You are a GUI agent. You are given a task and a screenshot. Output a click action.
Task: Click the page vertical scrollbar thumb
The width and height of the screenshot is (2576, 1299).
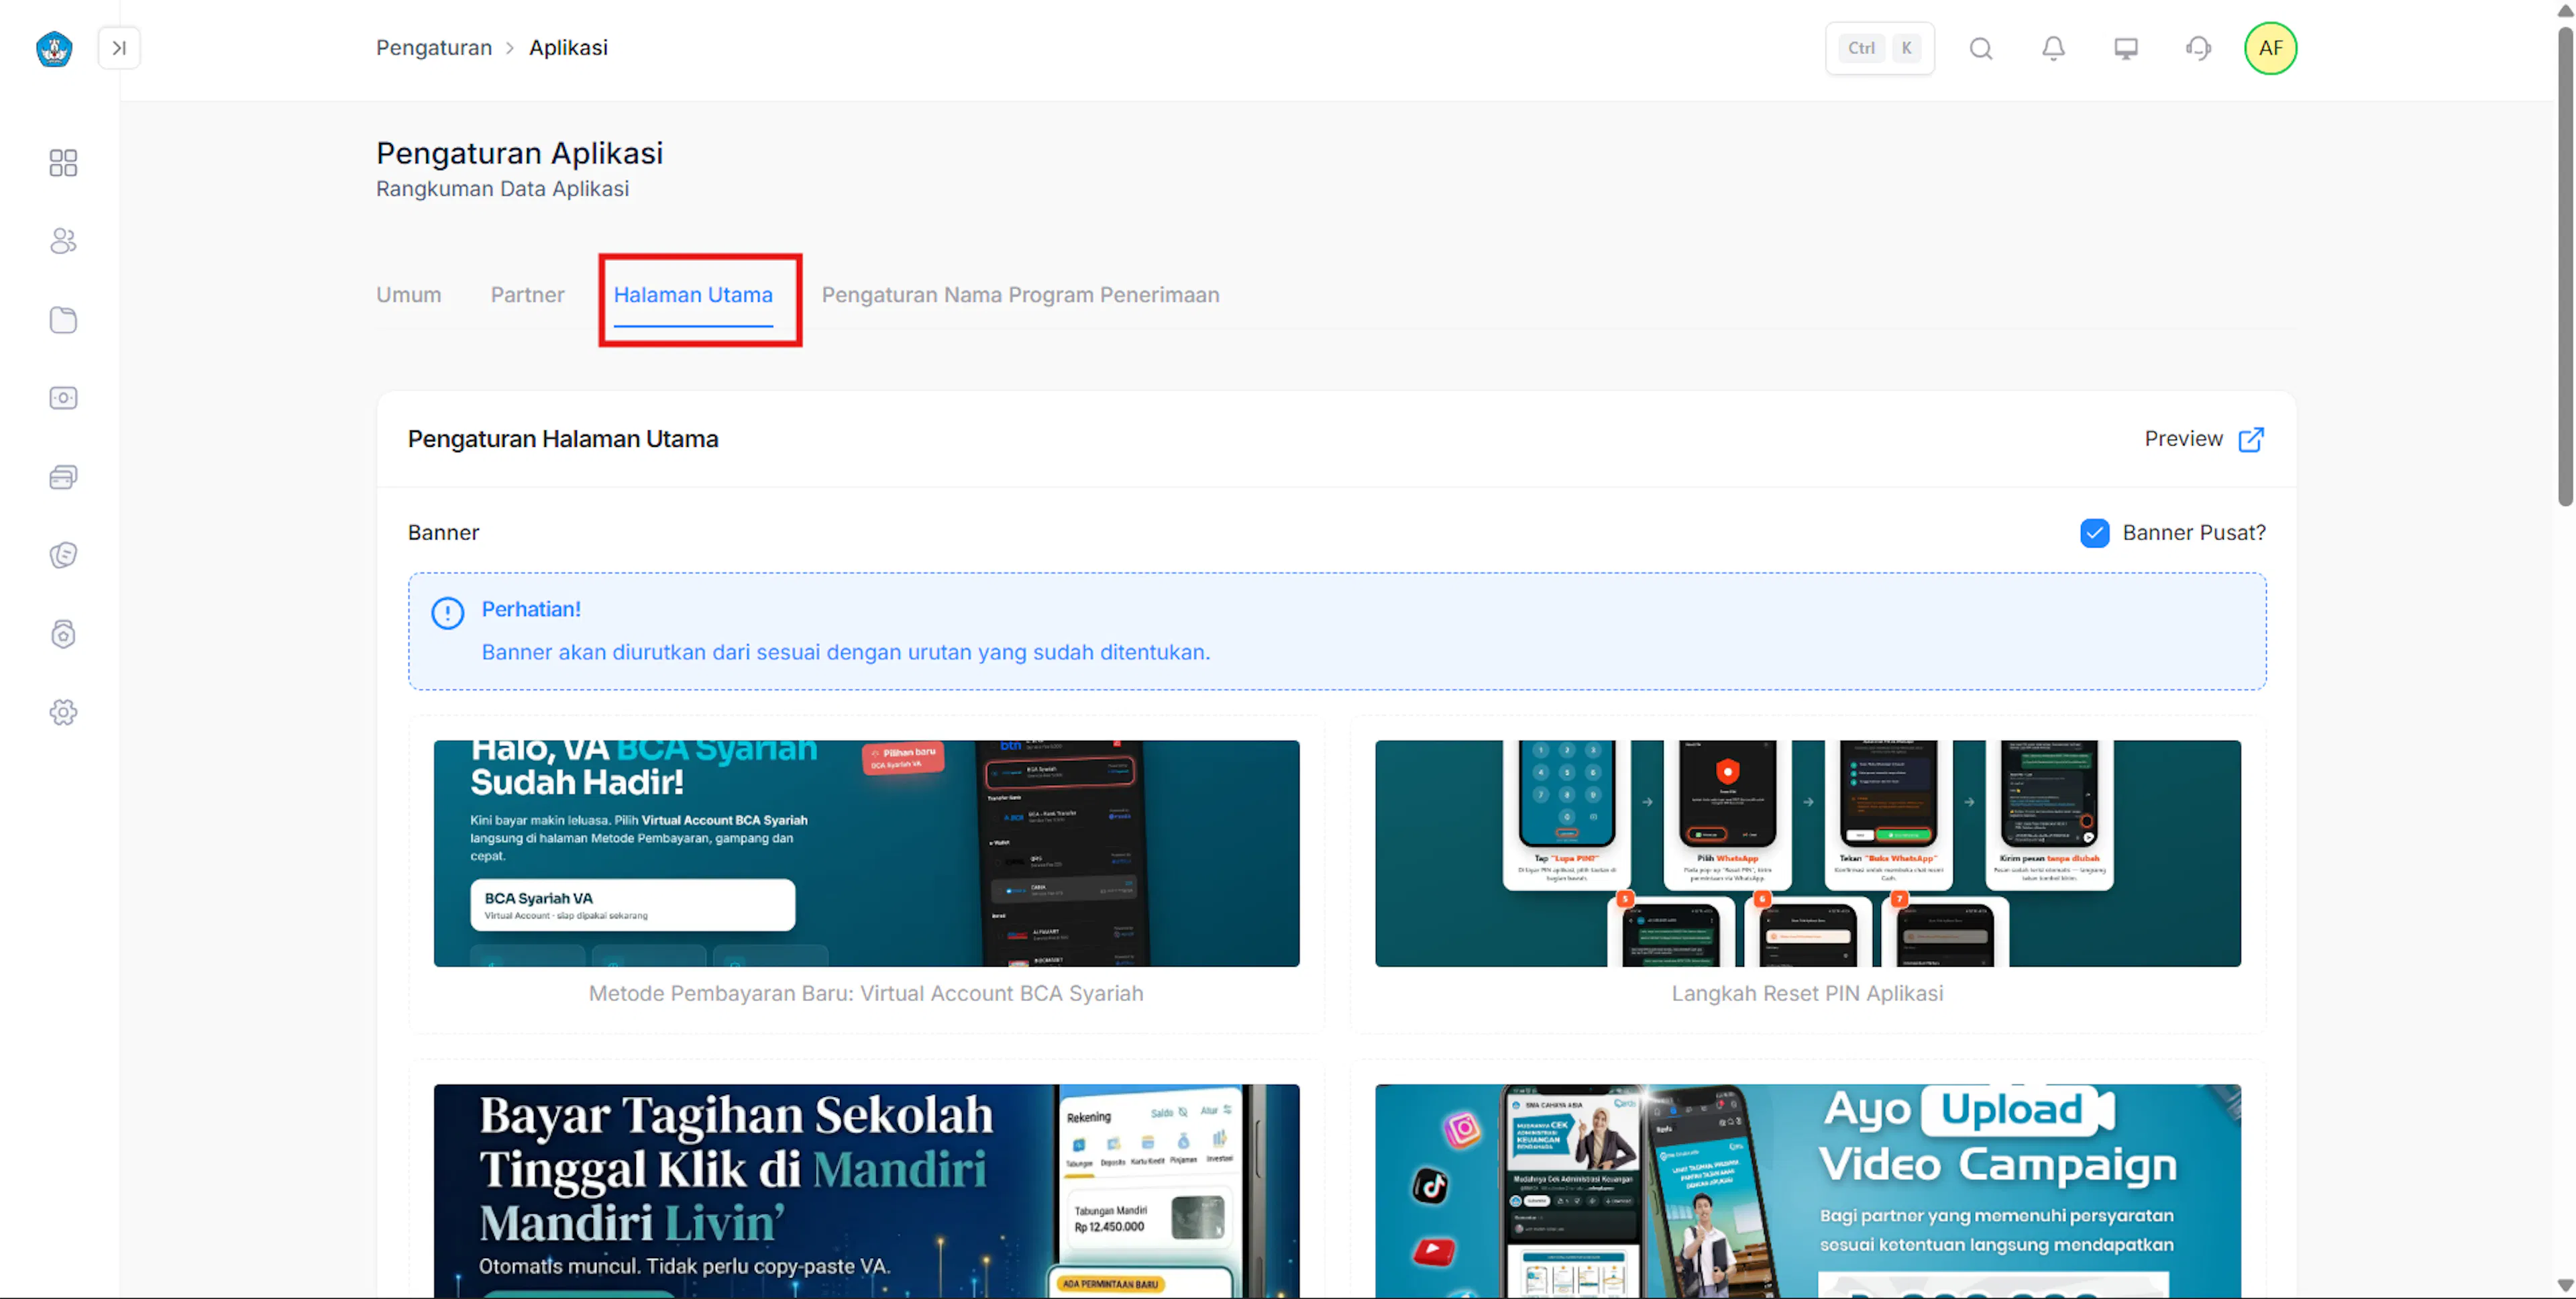(x=2565, y=267)
